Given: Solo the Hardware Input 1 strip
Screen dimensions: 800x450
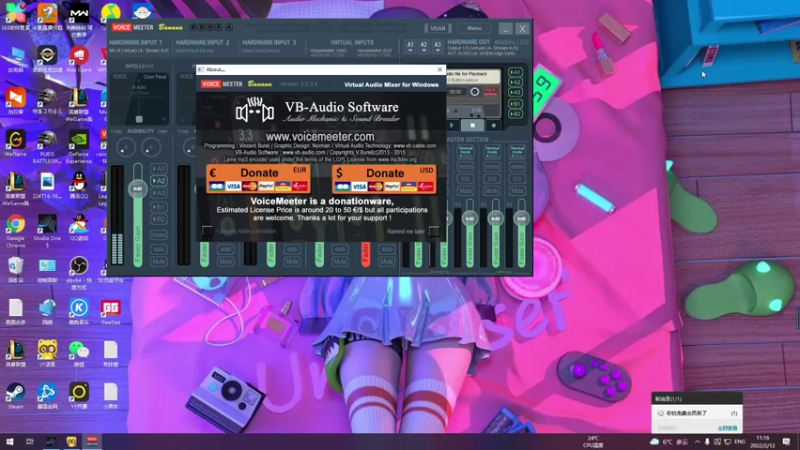Looking at the screenshot, I should click(x=159, y=249).
